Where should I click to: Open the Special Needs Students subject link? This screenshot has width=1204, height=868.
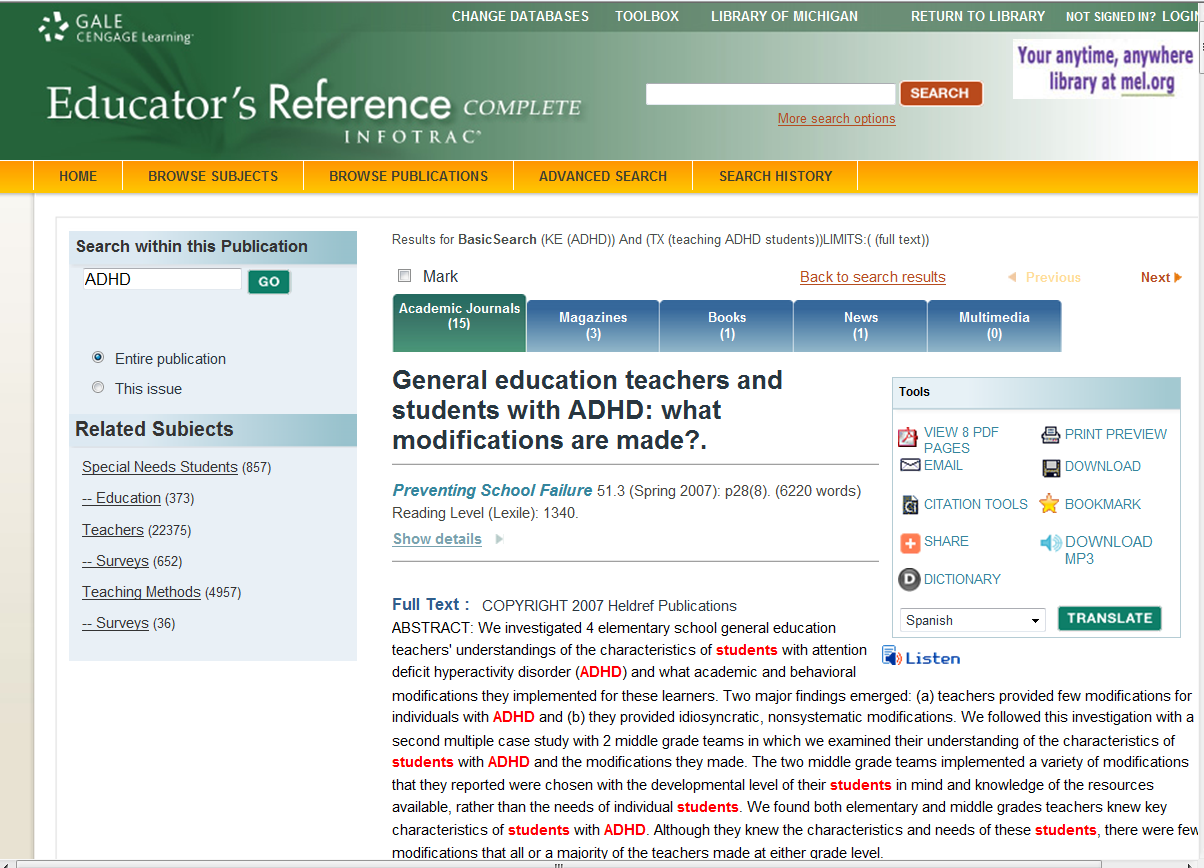point(160,467)
